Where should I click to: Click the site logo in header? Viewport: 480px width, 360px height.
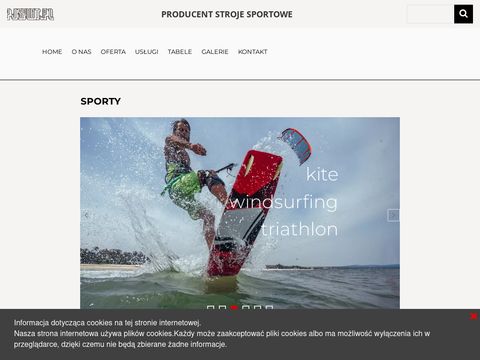[31, 14]
